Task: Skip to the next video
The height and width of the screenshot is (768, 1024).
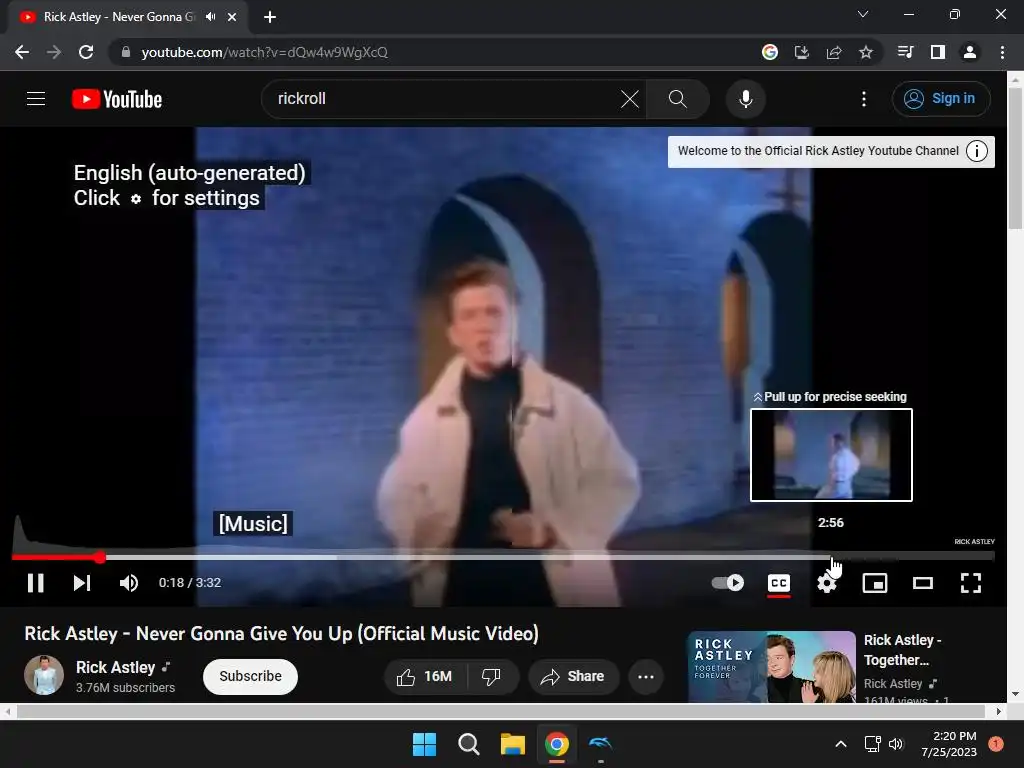Action: (82, 583)
